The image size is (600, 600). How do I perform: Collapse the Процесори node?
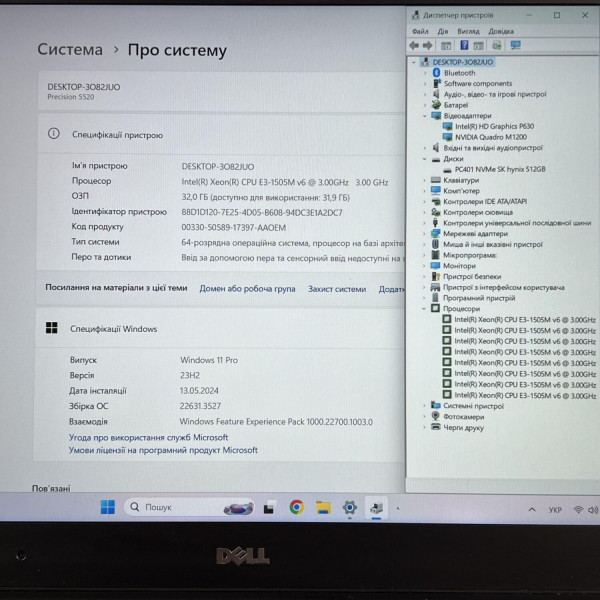pyautogui.click(x=424, y=308)
